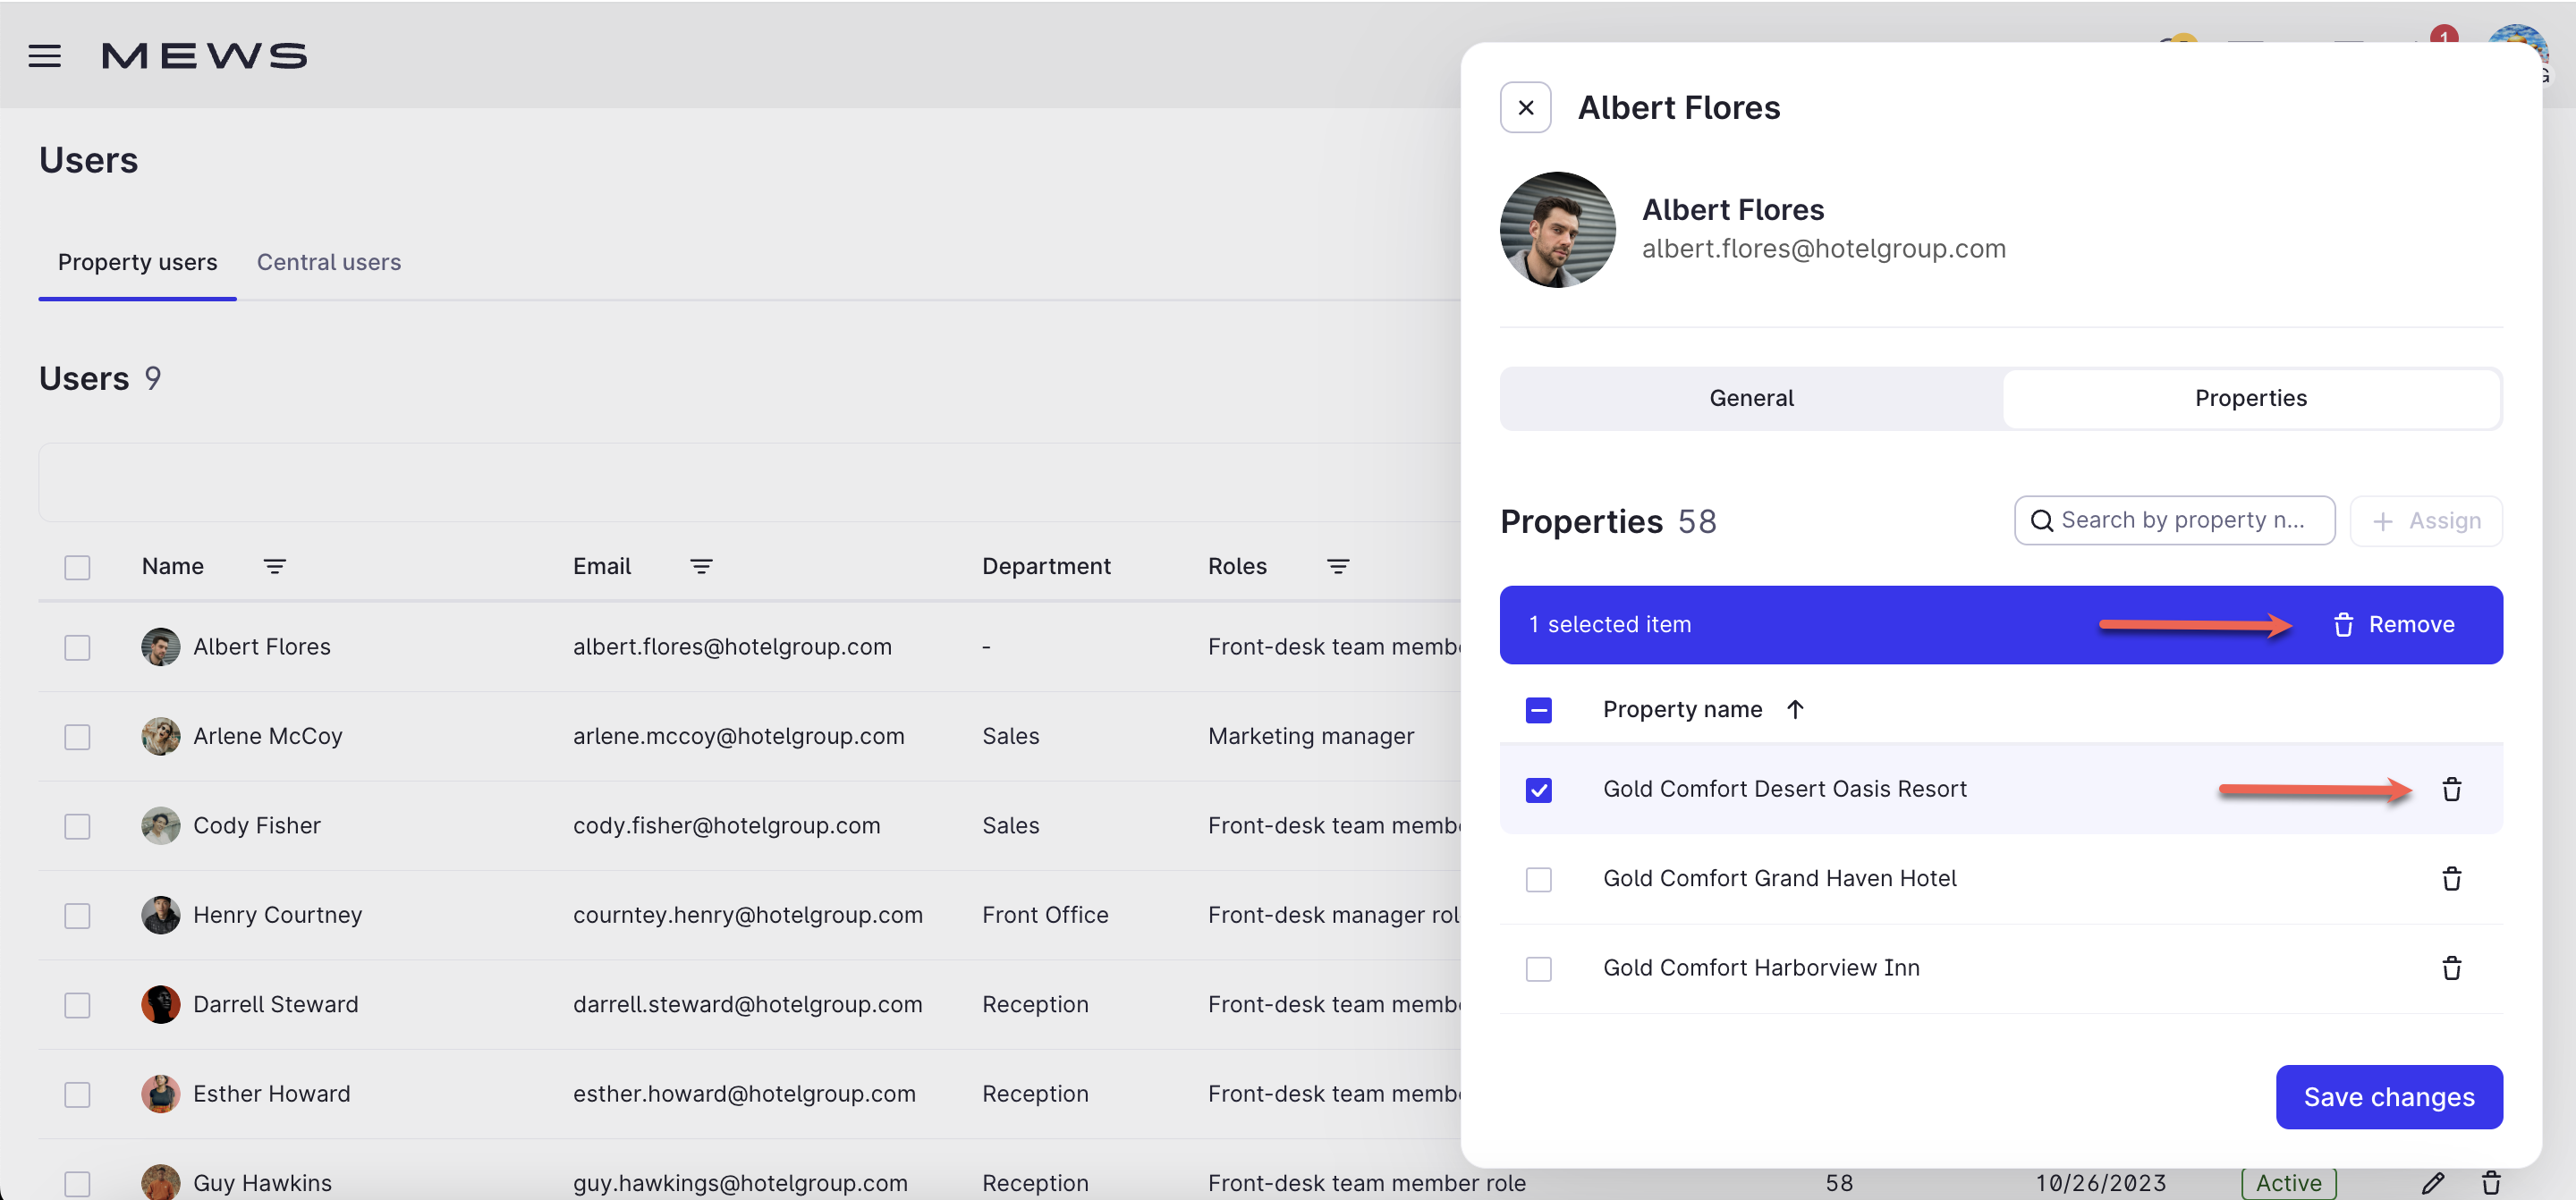This screenshot has height=1200, width=2576.
Task: Select the Arlene McCoy row checkbox
Action: [77, 737]
